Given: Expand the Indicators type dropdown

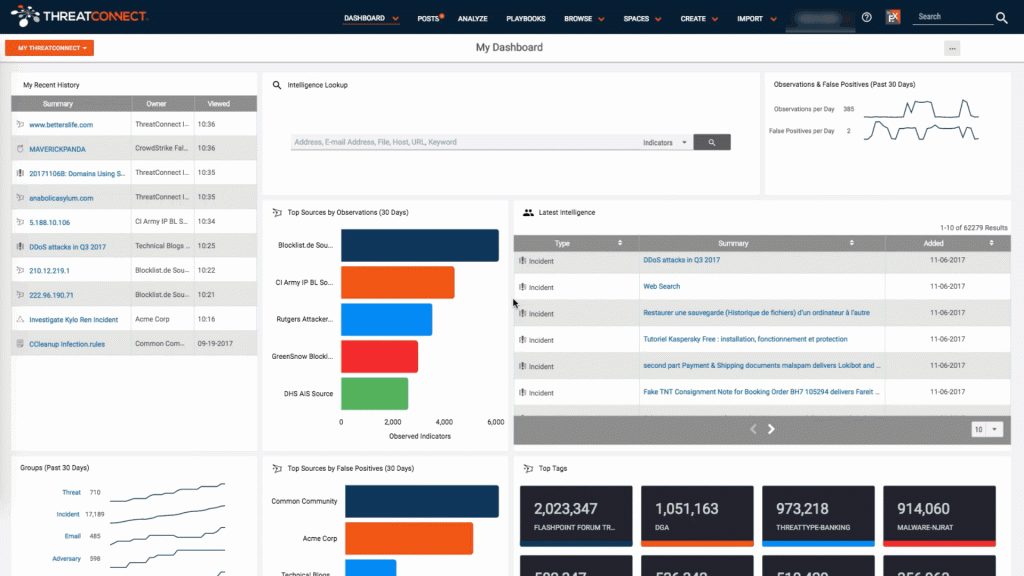Looking at the screenshot, I should (x=666, y=143).
